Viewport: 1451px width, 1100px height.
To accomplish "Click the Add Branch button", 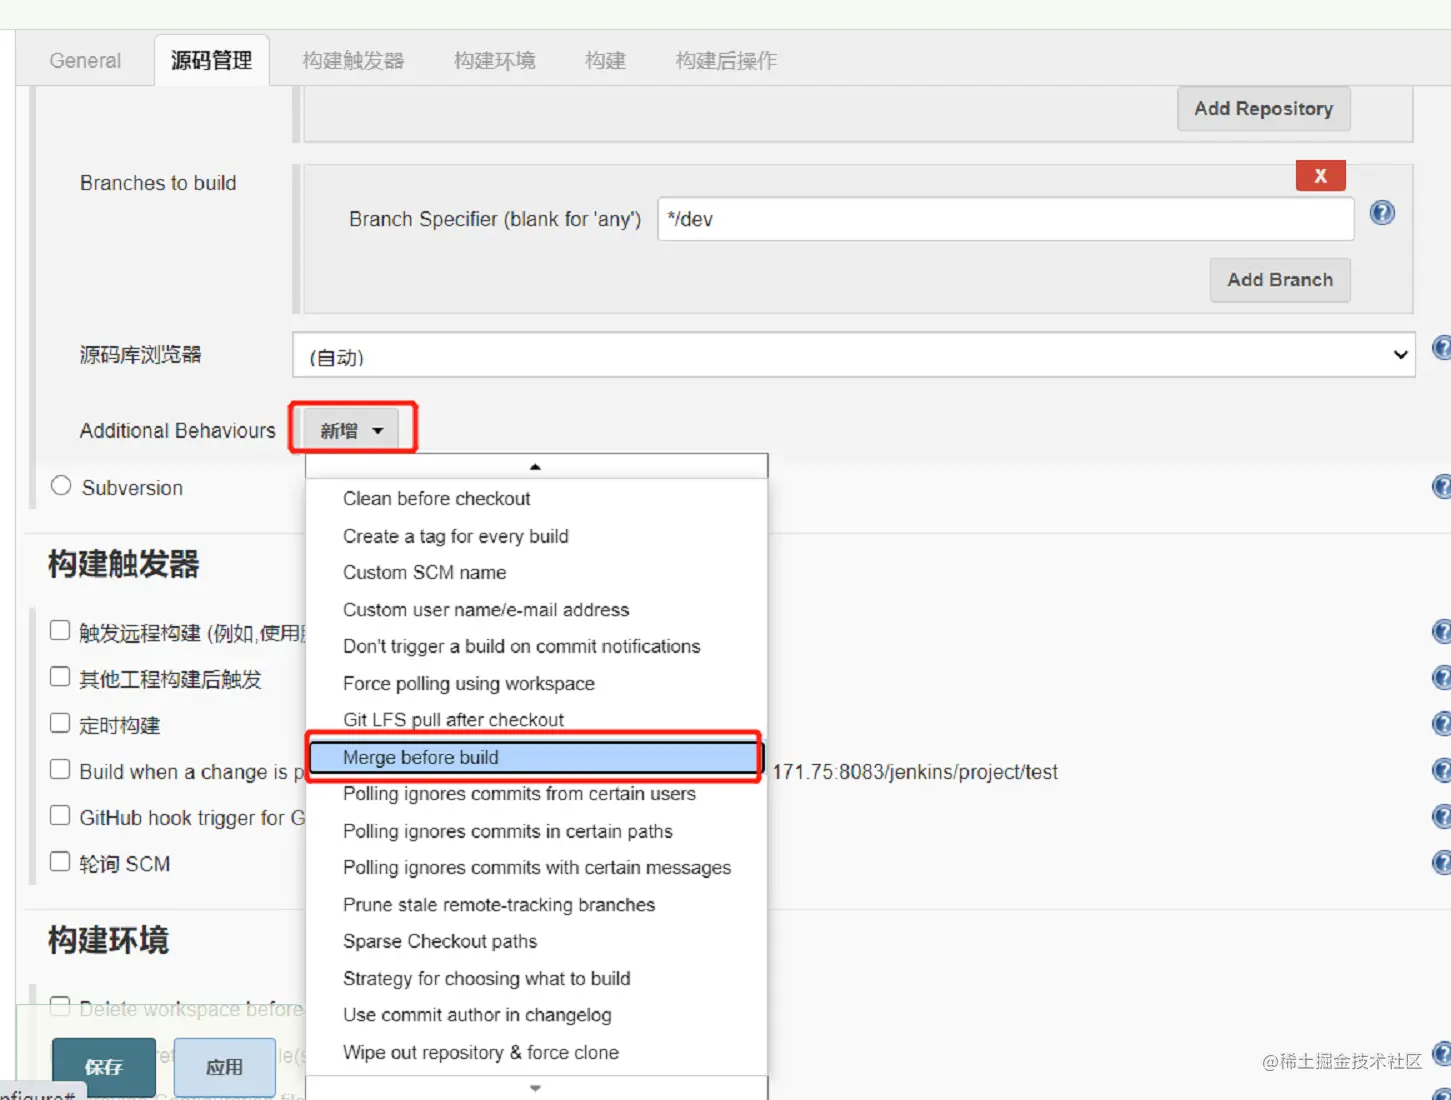I will click(1280, 280).
